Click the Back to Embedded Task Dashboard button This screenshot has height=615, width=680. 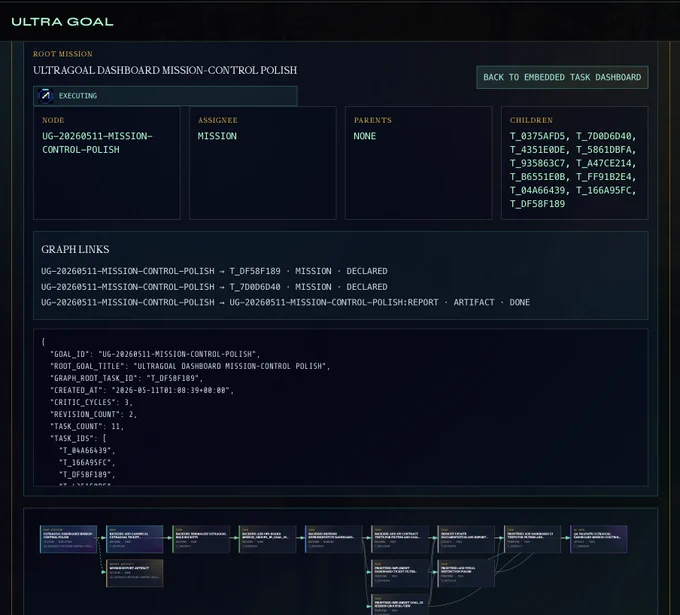[562, 77]
